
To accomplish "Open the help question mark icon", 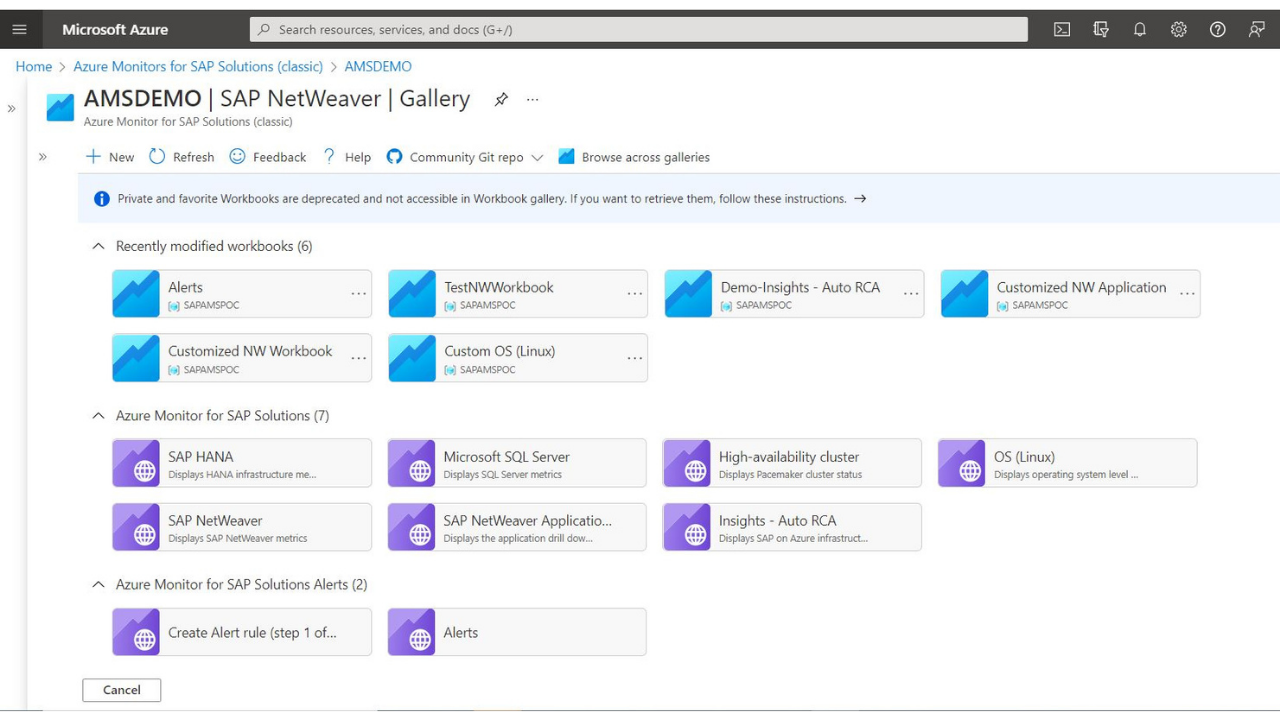I will click(1218, 30).
